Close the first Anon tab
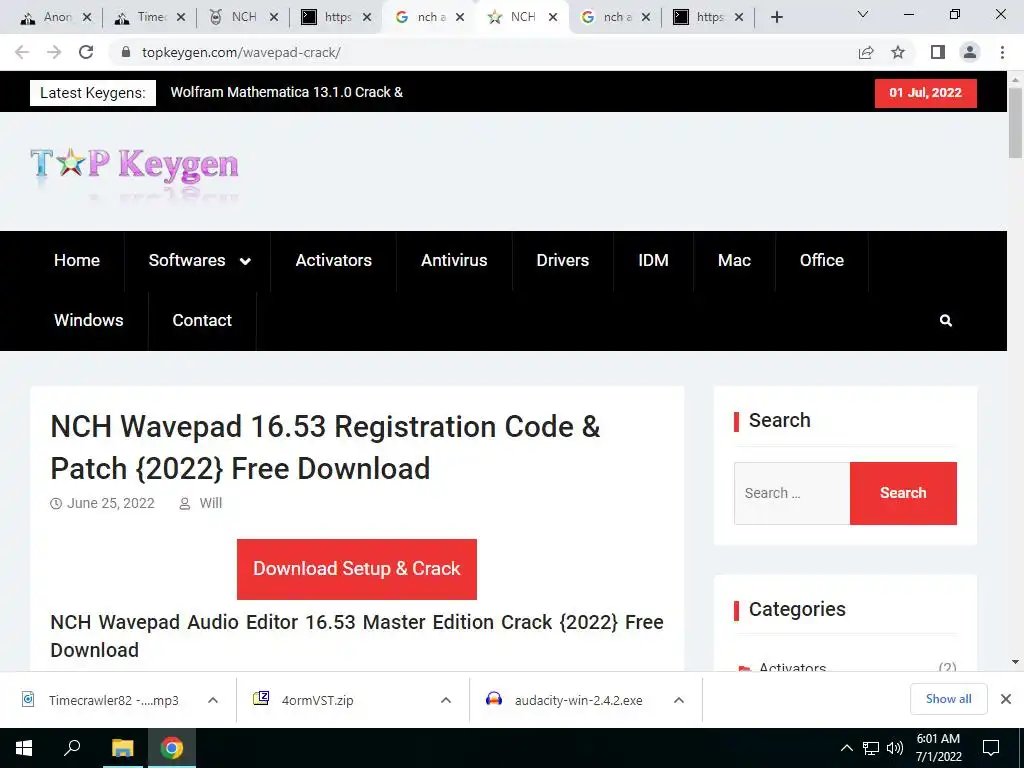The image size is (1024, 768). pyautogui.click(x=87, y=17)
